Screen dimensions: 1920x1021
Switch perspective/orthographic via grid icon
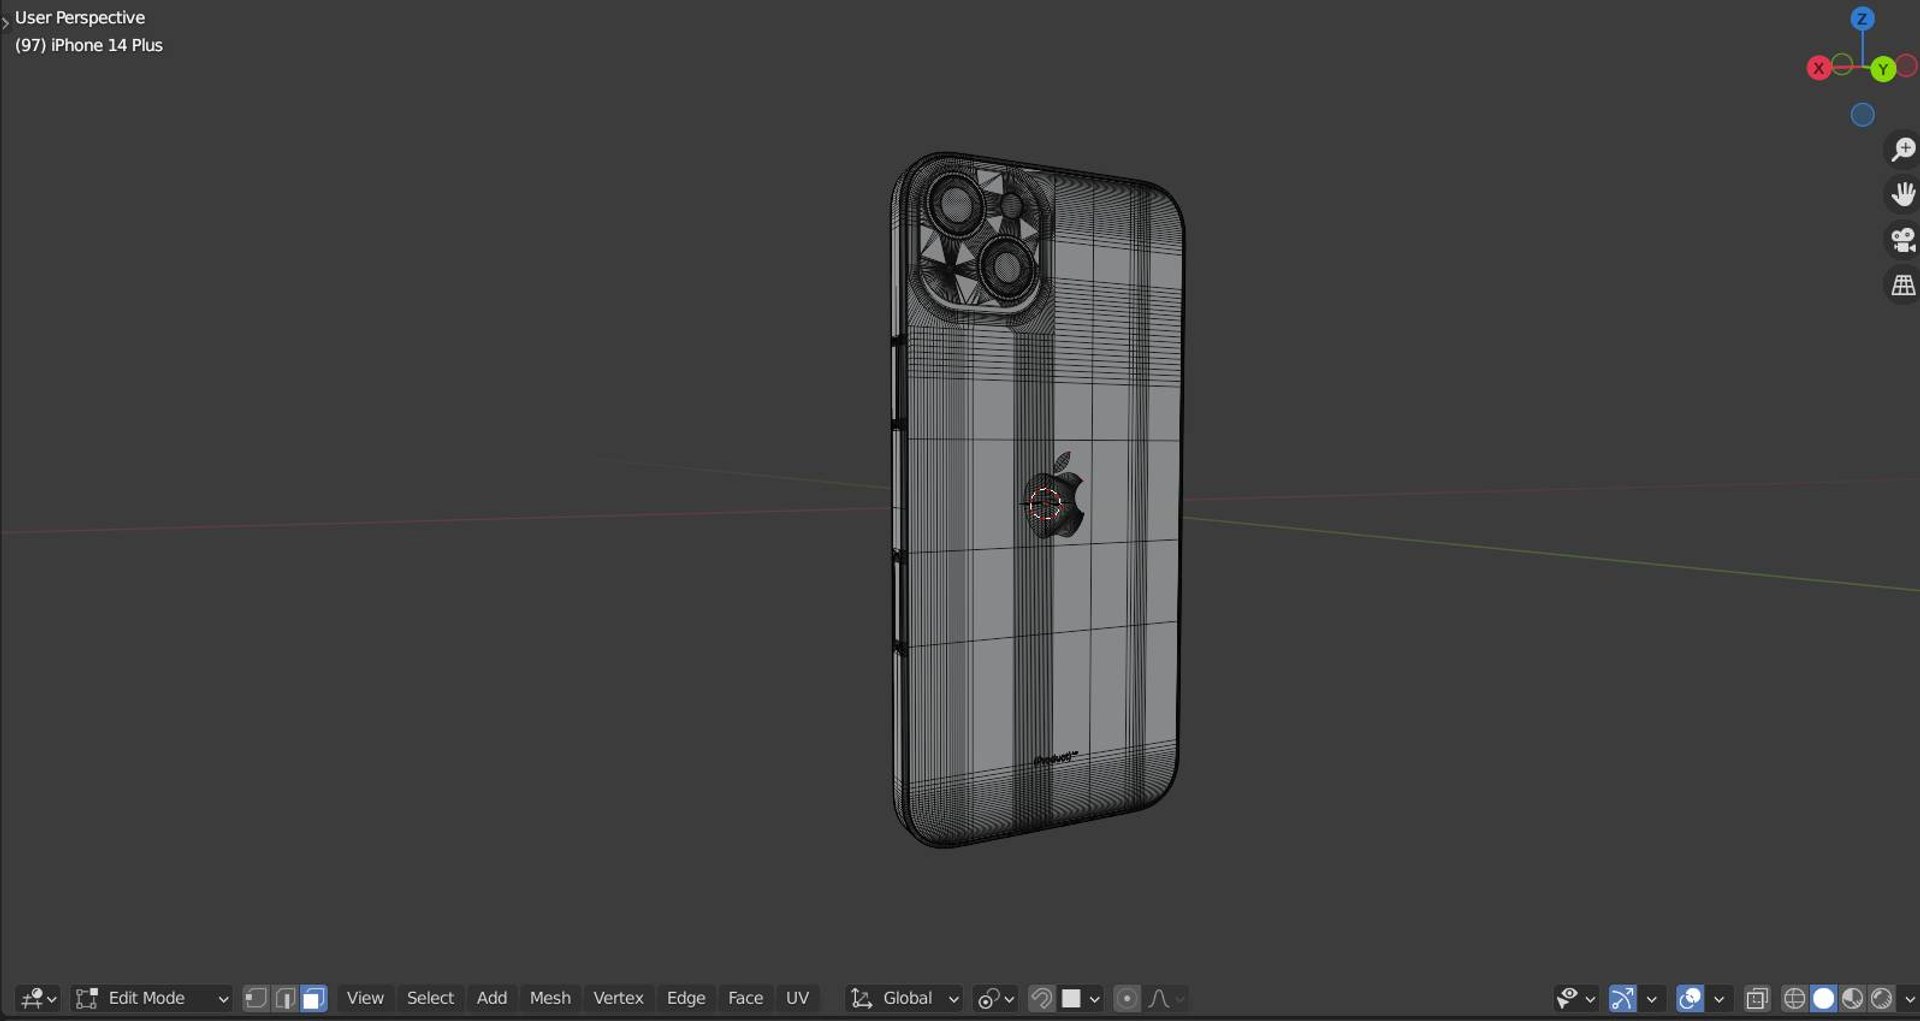click(x=1902, y=286)
